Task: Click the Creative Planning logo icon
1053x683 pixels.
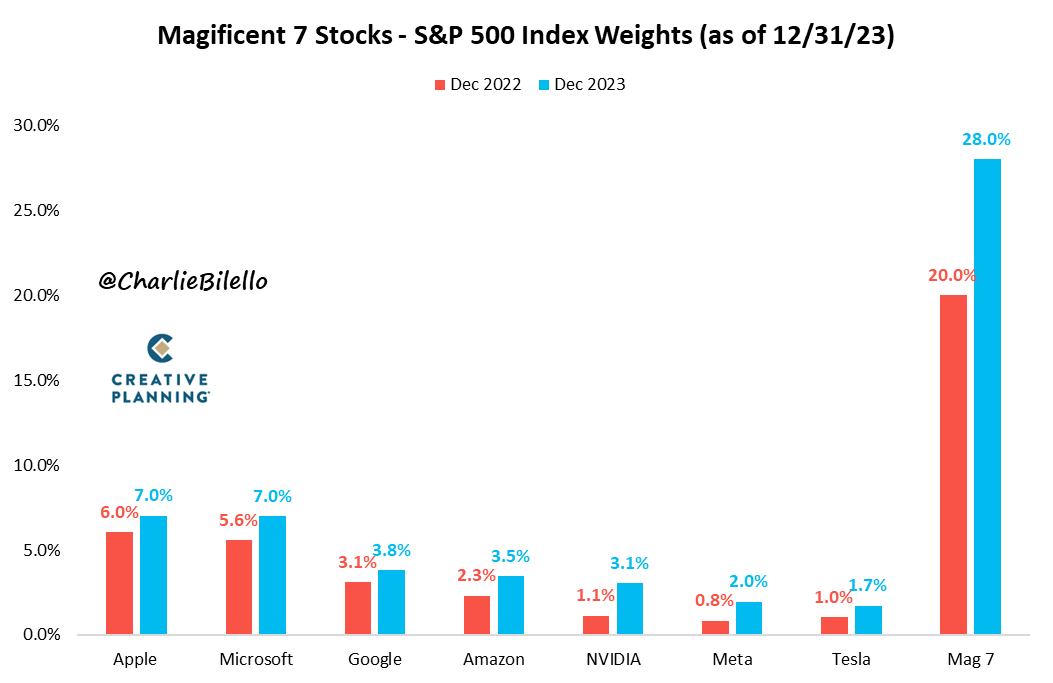Action: [x=160, y=347]
